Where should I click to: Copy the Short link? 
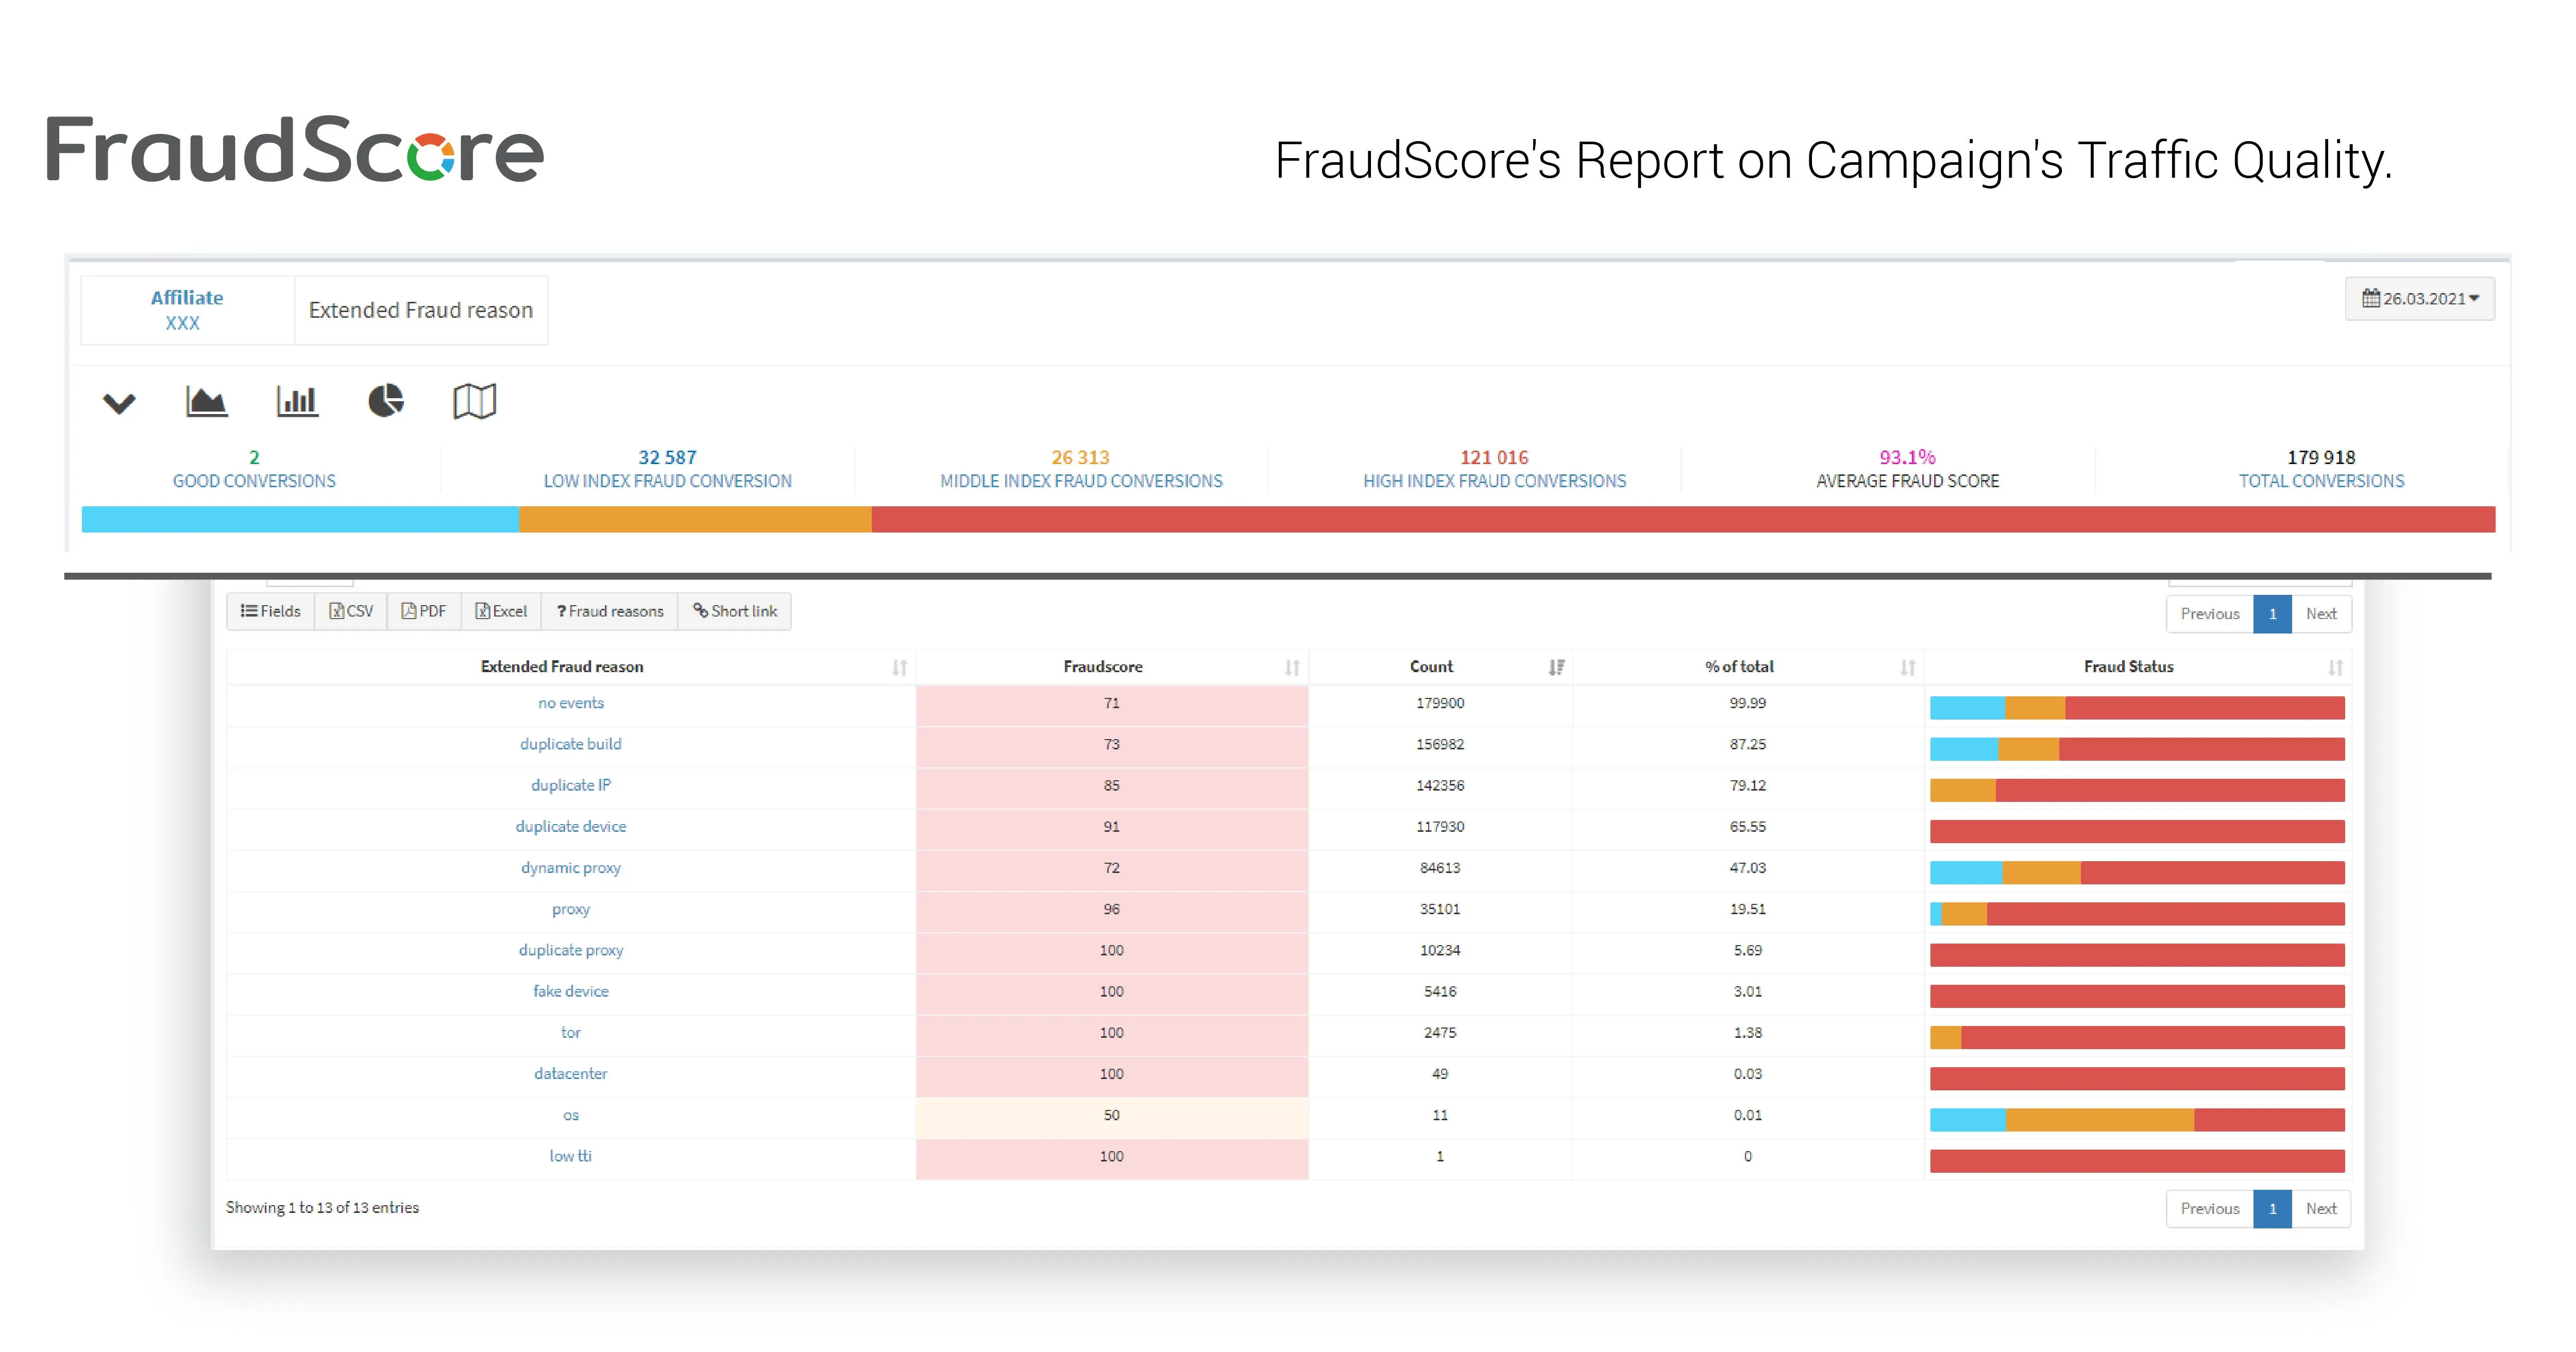pos(735,611)
